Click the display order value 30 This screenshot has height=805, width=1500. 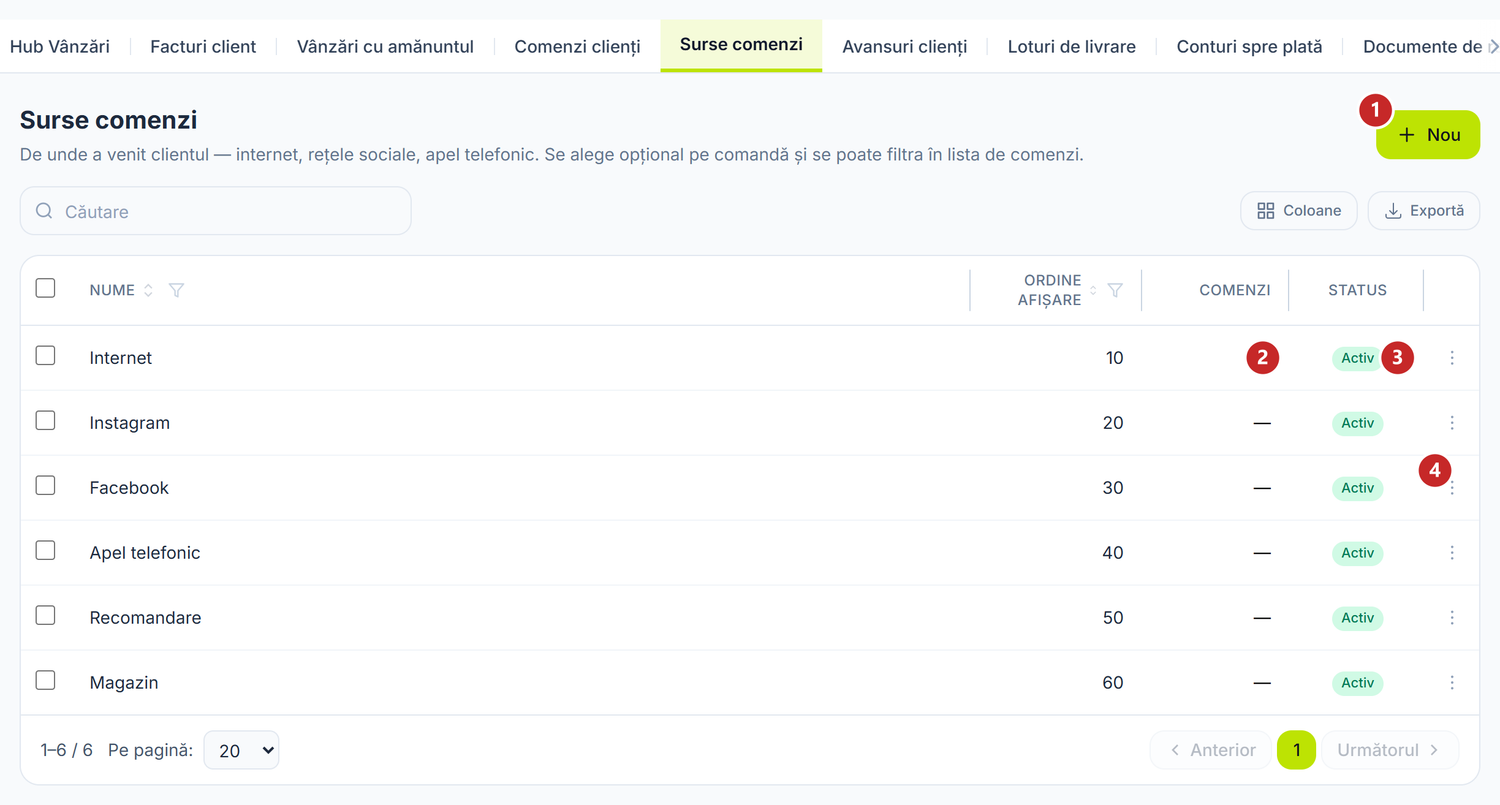(1112, 488)
